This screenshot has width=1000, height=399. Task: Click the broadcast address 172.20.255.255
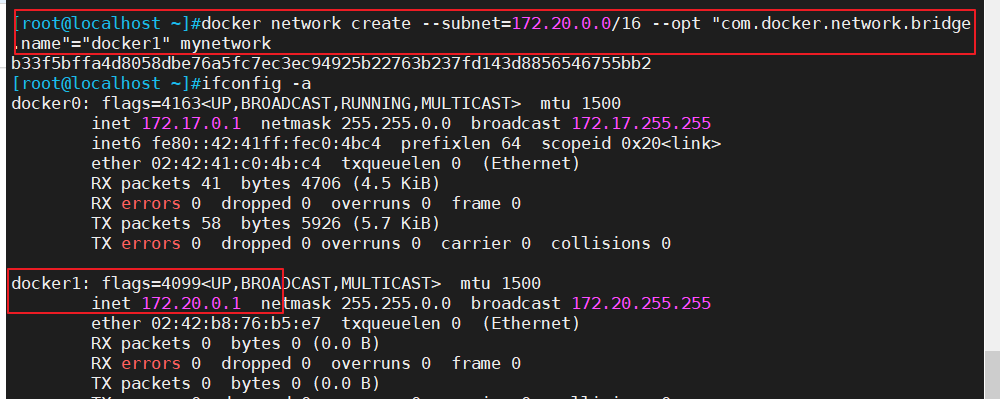pos(641,303)
